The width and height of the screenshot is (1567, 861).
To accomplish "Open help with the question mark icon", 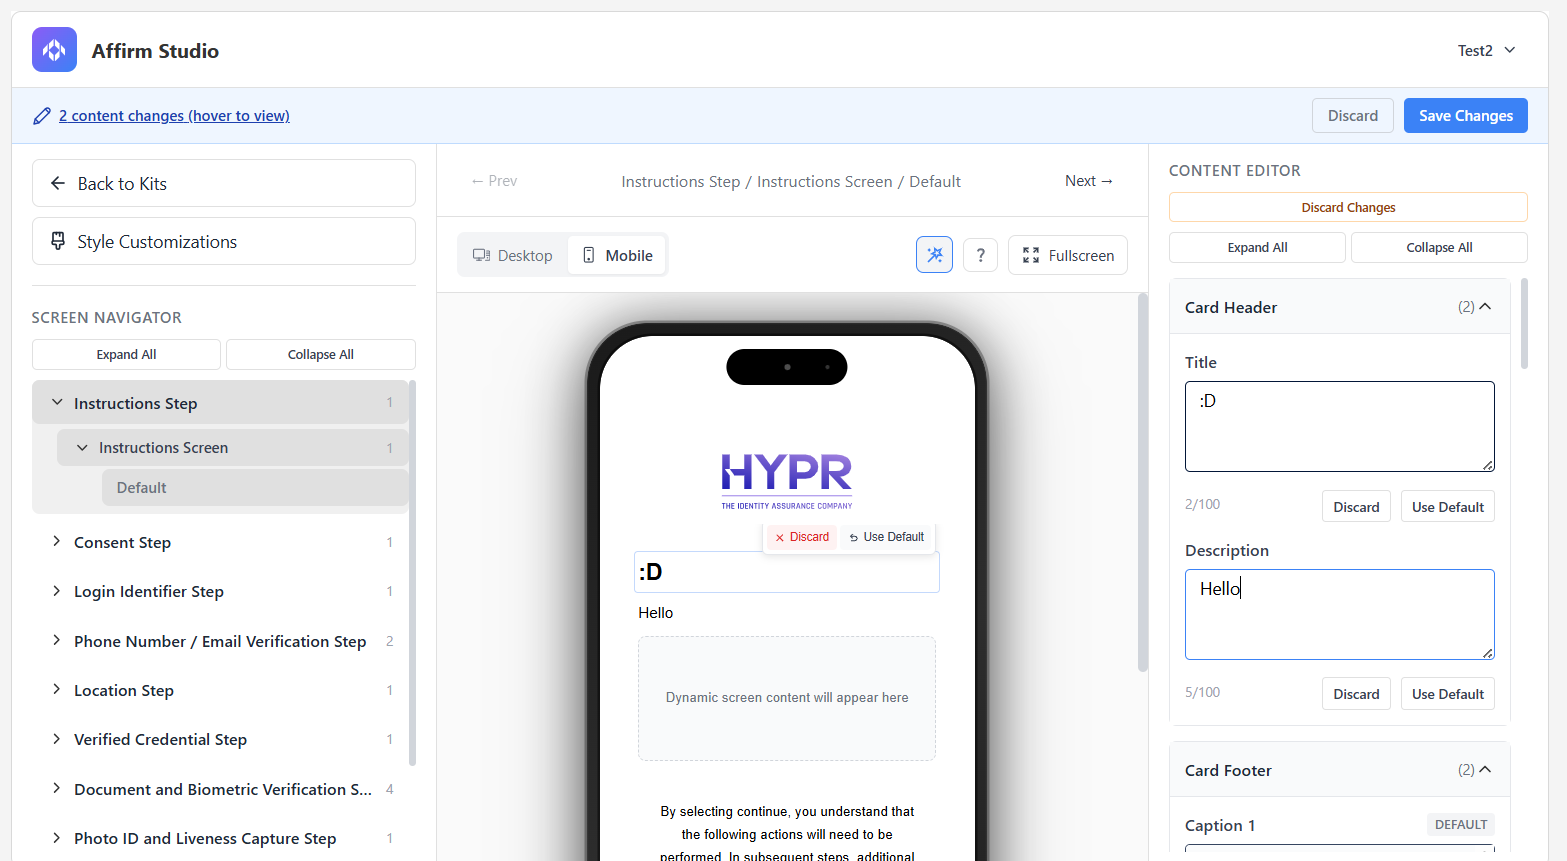I will click(x=980, y=255).
